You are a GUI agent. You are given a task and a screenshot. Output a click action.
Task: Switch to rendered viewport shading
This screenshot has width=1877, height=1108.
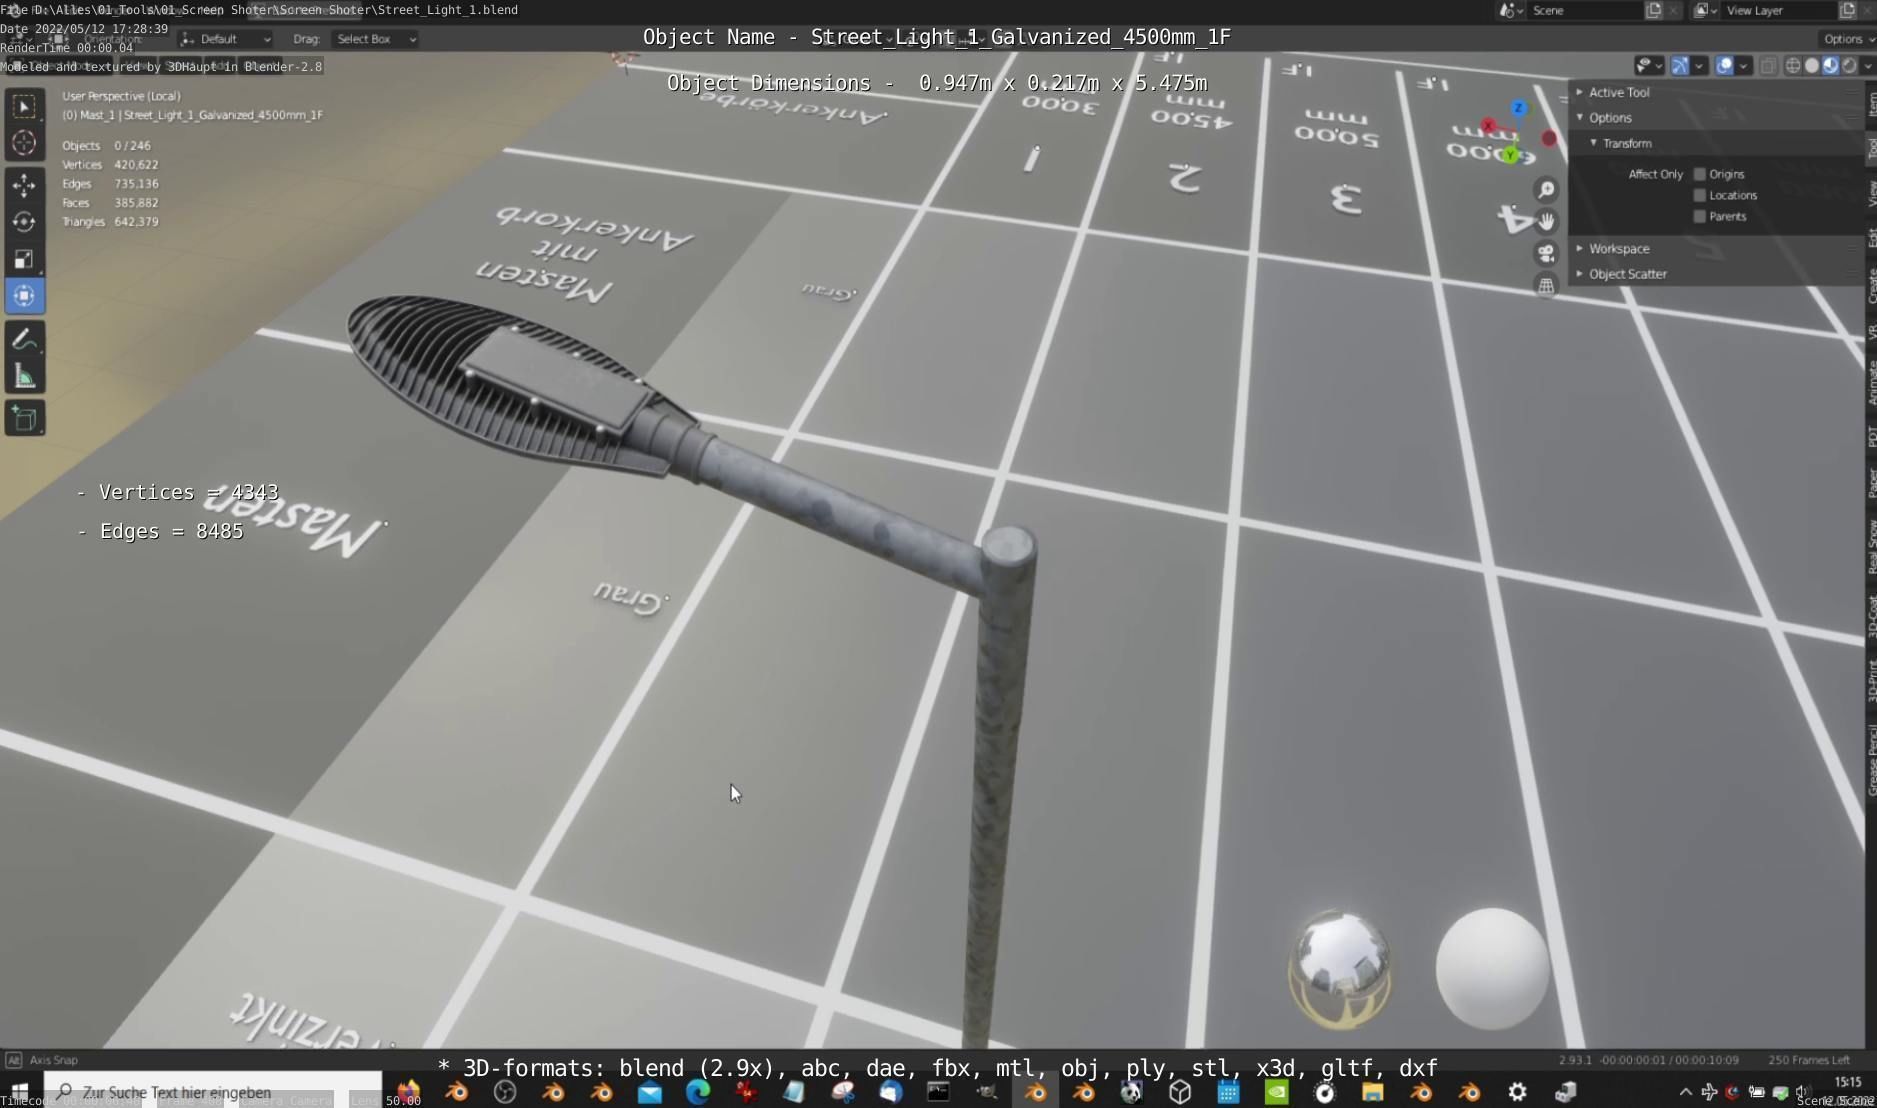1849,66
